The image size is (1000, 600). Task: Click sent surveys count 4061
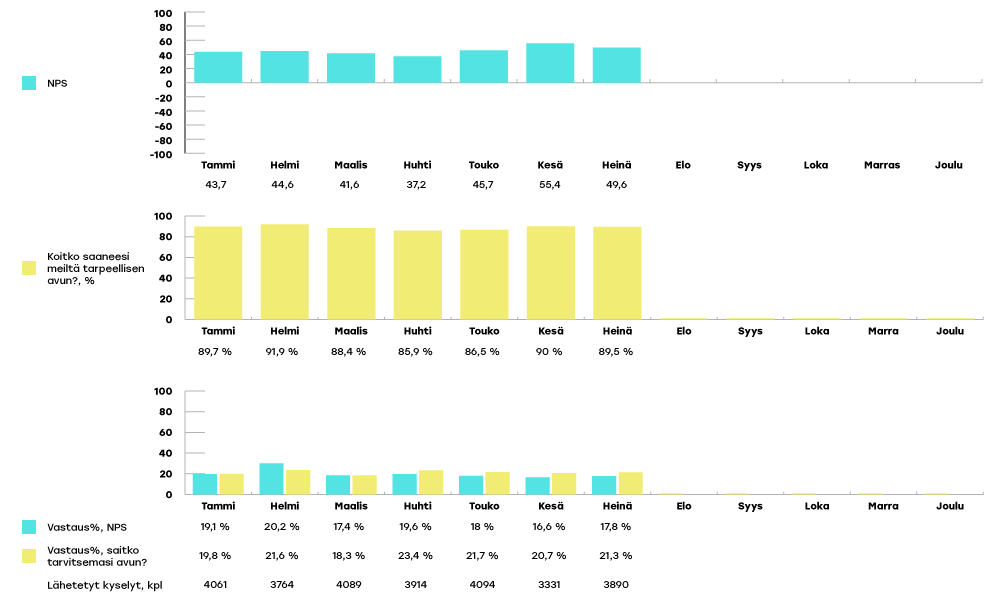point(216,584)
